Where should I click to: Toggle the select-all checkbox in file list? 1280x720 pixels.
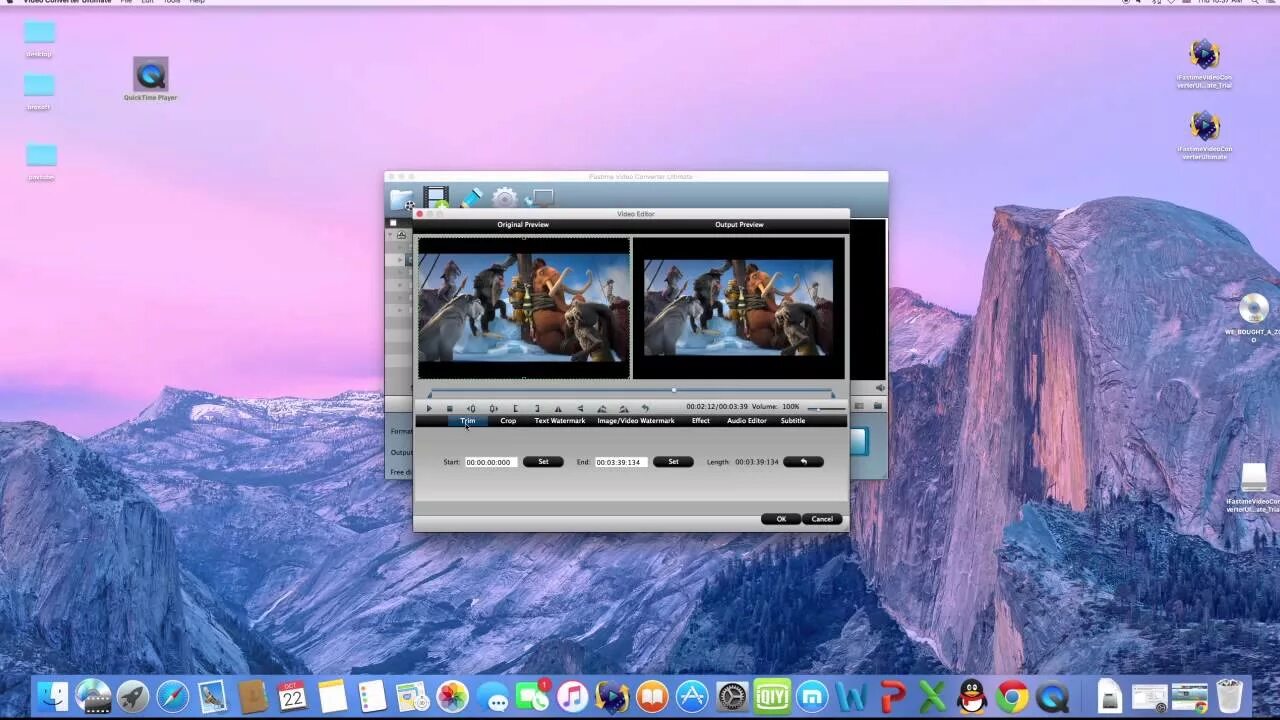(393, 223)
